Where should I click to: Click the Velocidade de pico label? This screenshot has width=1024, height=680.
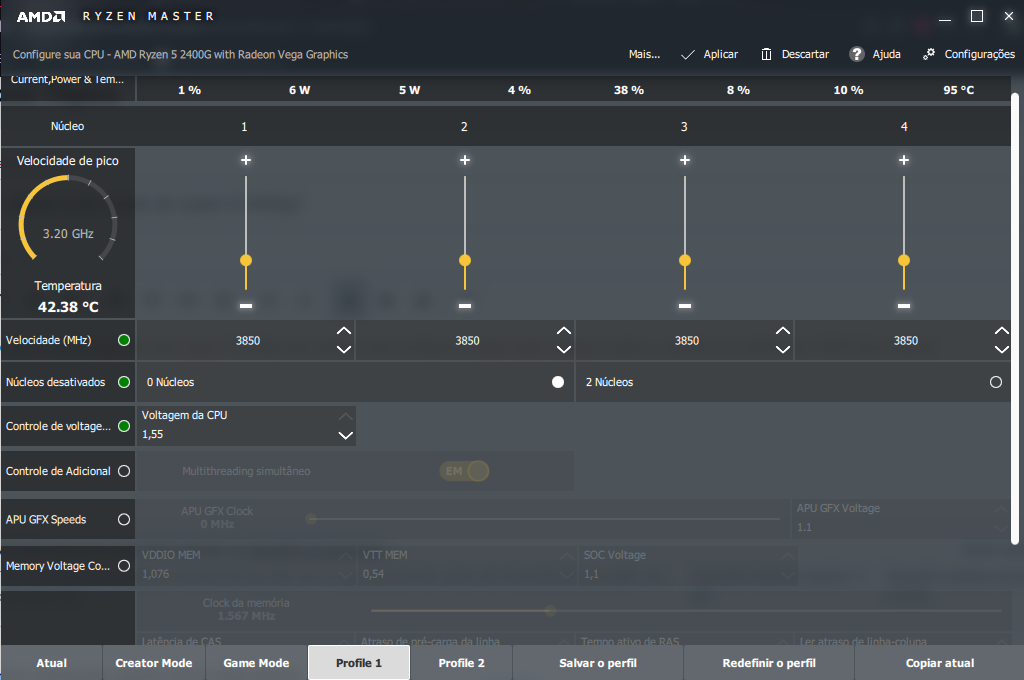click(68, 161)
